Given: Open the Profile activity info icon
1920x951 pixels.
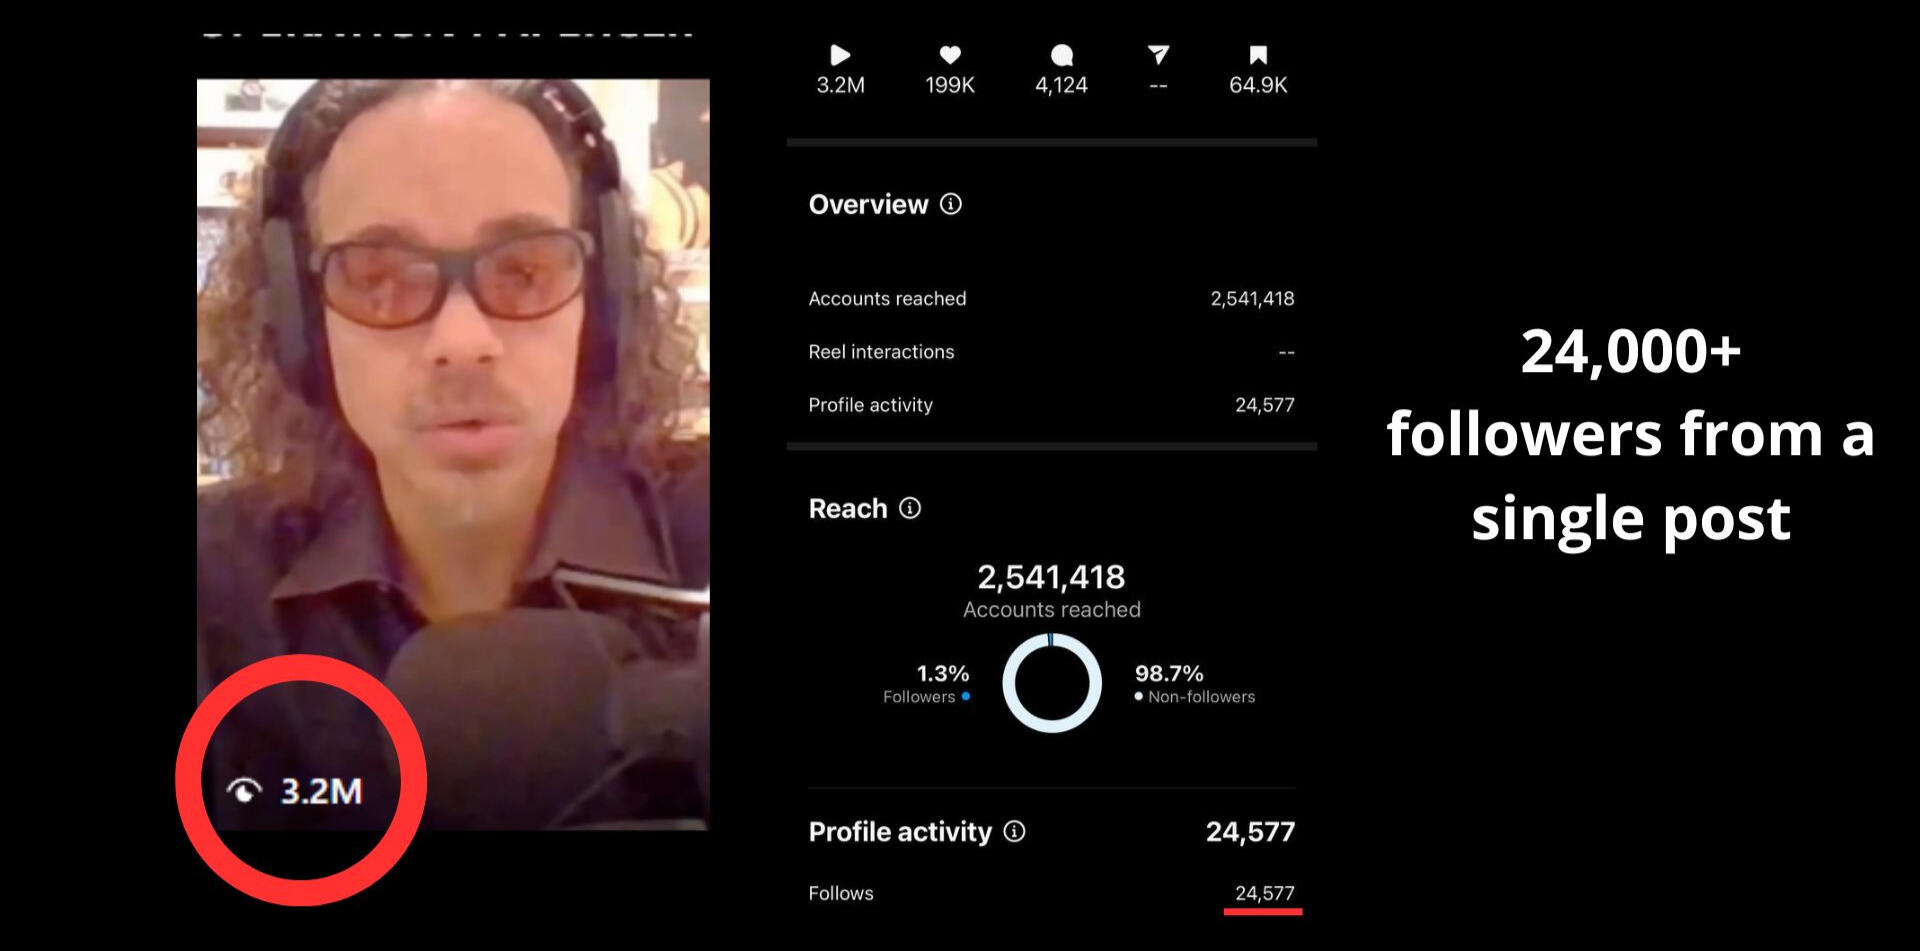Looking at the screenshot, I should point(1014,831).
